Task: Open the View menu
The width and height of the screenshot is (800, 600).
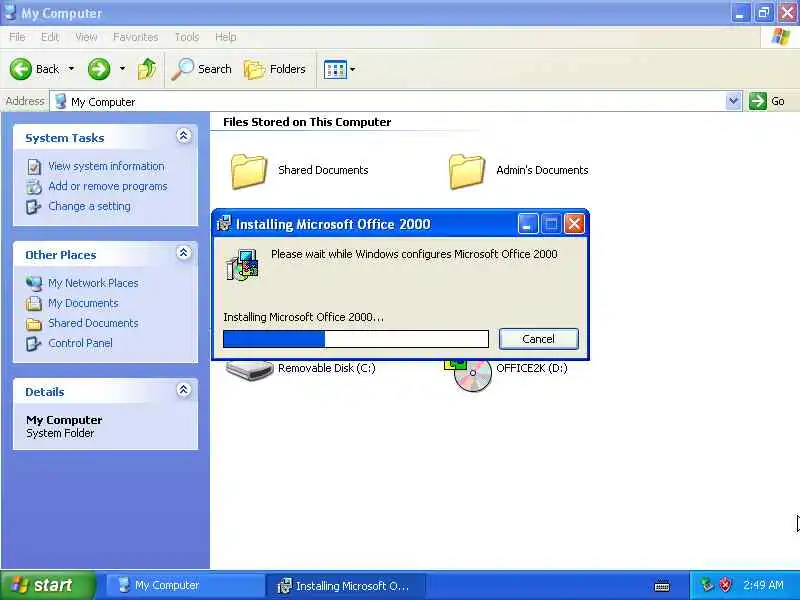Action: pos(86,37)
